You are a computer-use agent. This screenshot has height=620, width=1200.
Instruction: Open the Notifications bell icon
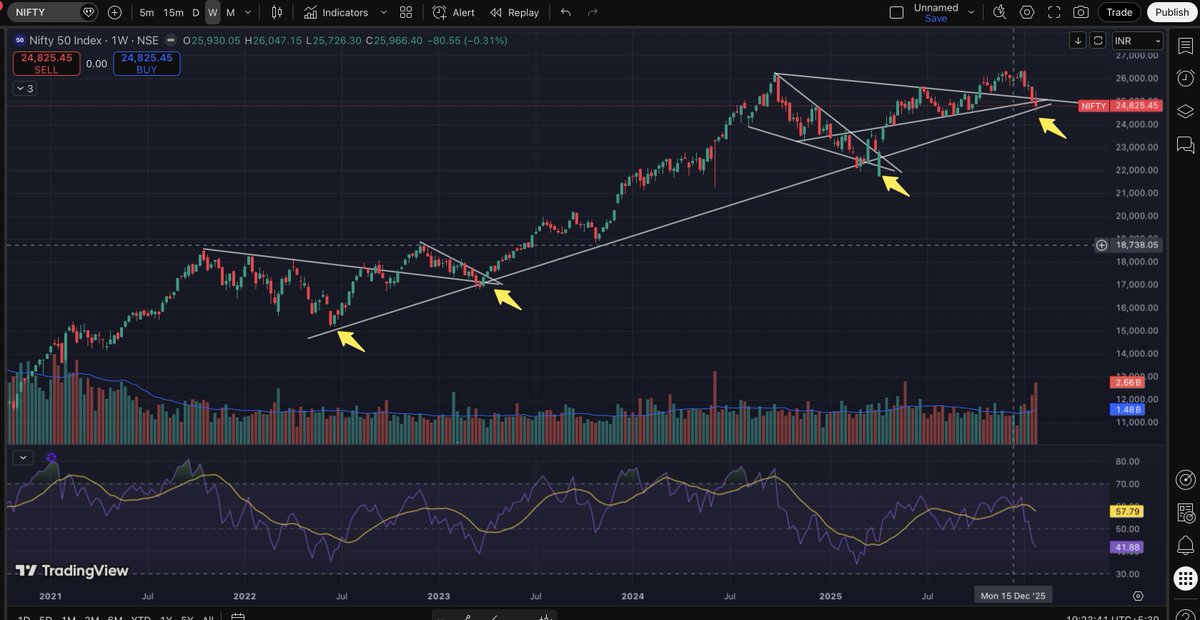coord(1185,545)
